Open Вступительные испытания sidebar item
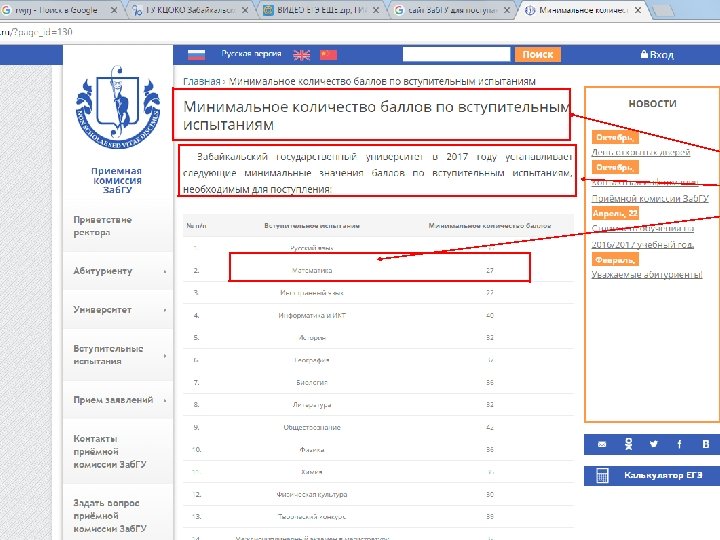The image size is (720, 540). click(x=118, y=355)
